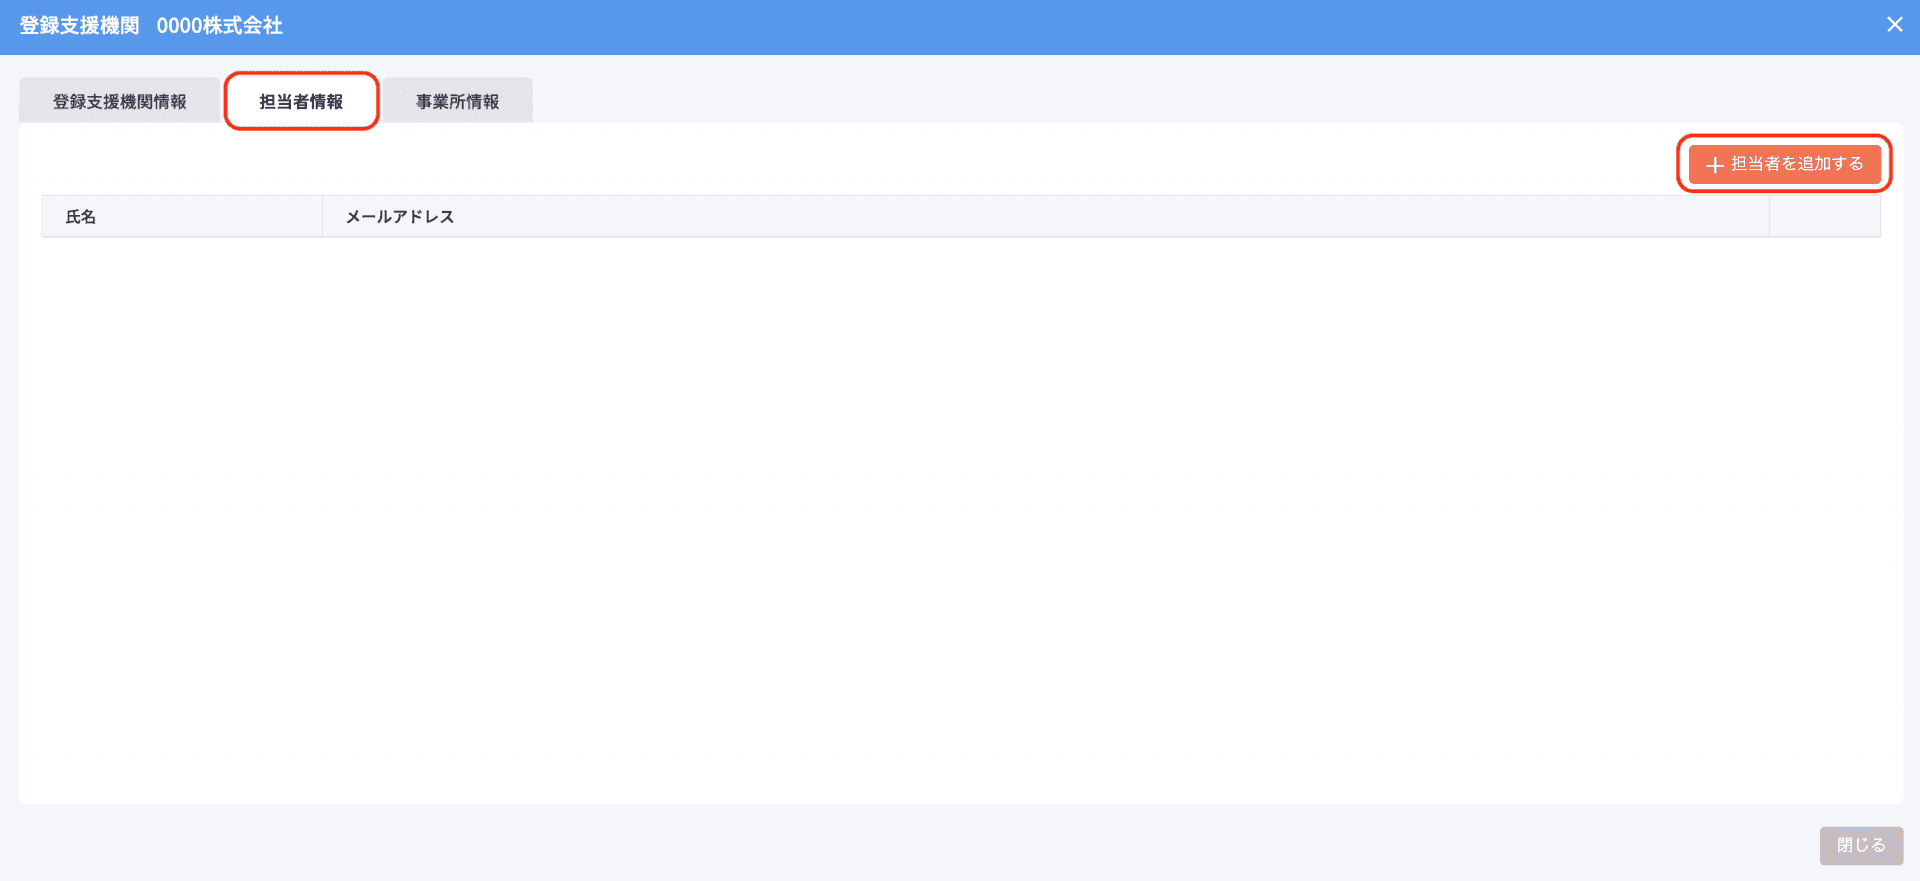View registered support organization info tab

[x=120, y=101]
